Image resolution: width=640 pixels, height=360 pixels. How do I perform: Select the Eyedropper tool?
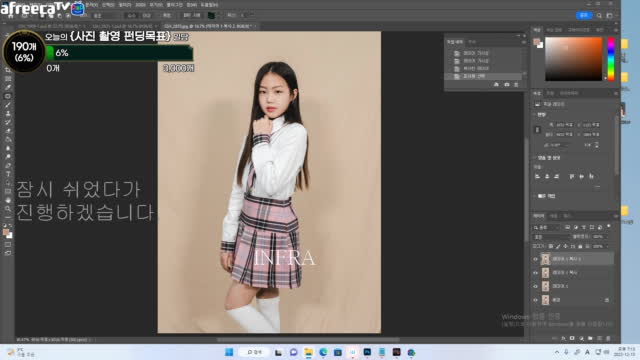coord(8,87)
